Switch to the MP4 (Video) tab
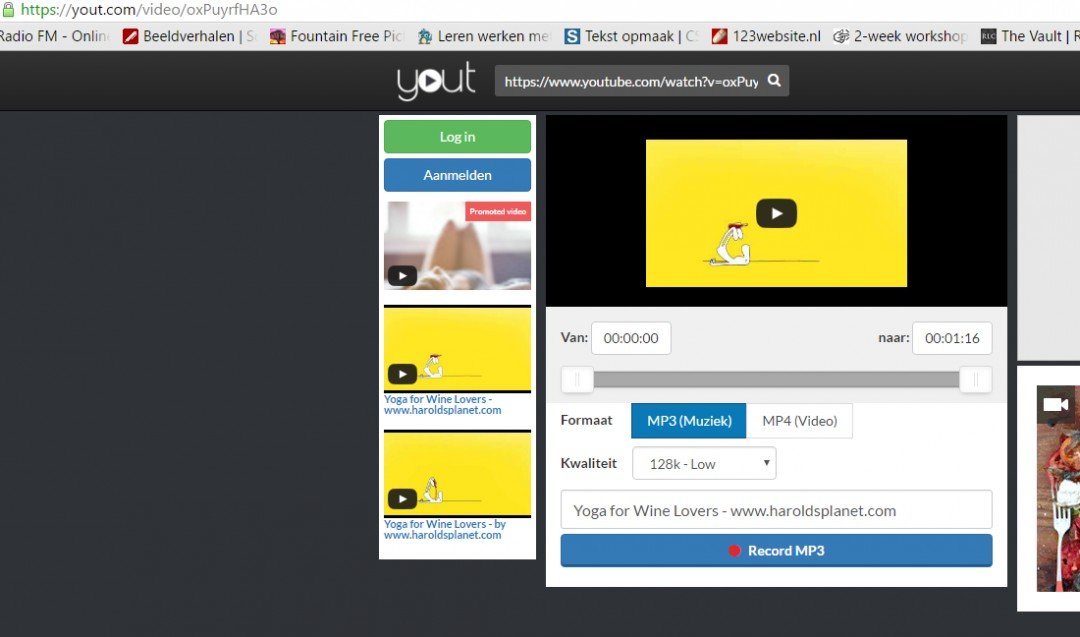 coord(800,421)
